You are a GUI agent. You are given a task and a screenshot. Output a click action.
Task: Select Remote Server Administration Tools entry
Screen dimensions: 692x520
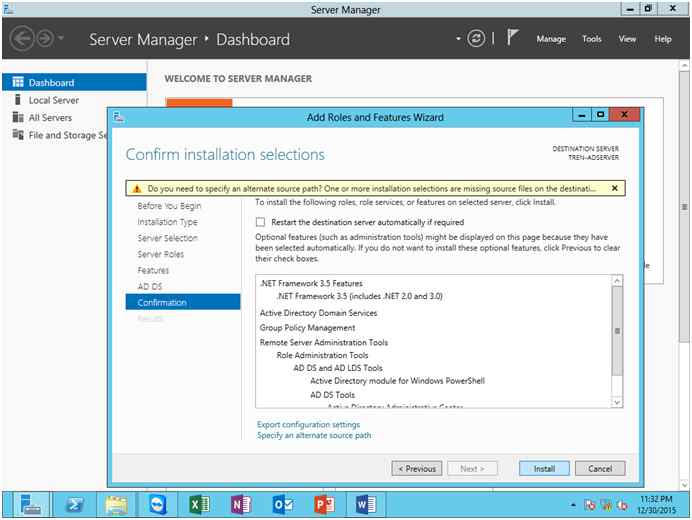click(323, 343)
